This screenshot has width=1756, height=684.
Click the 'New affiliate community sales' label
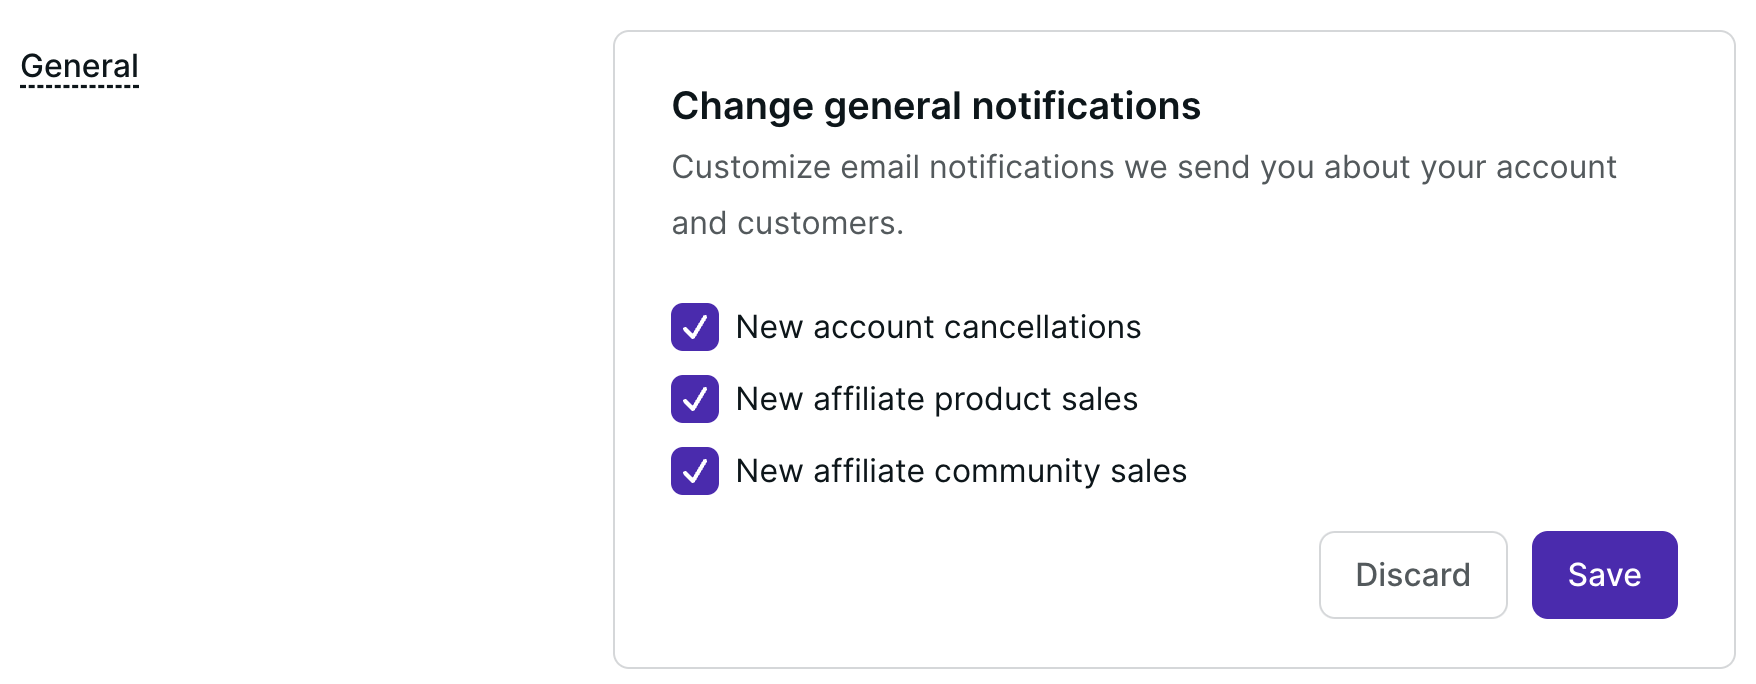click(961, 471)
